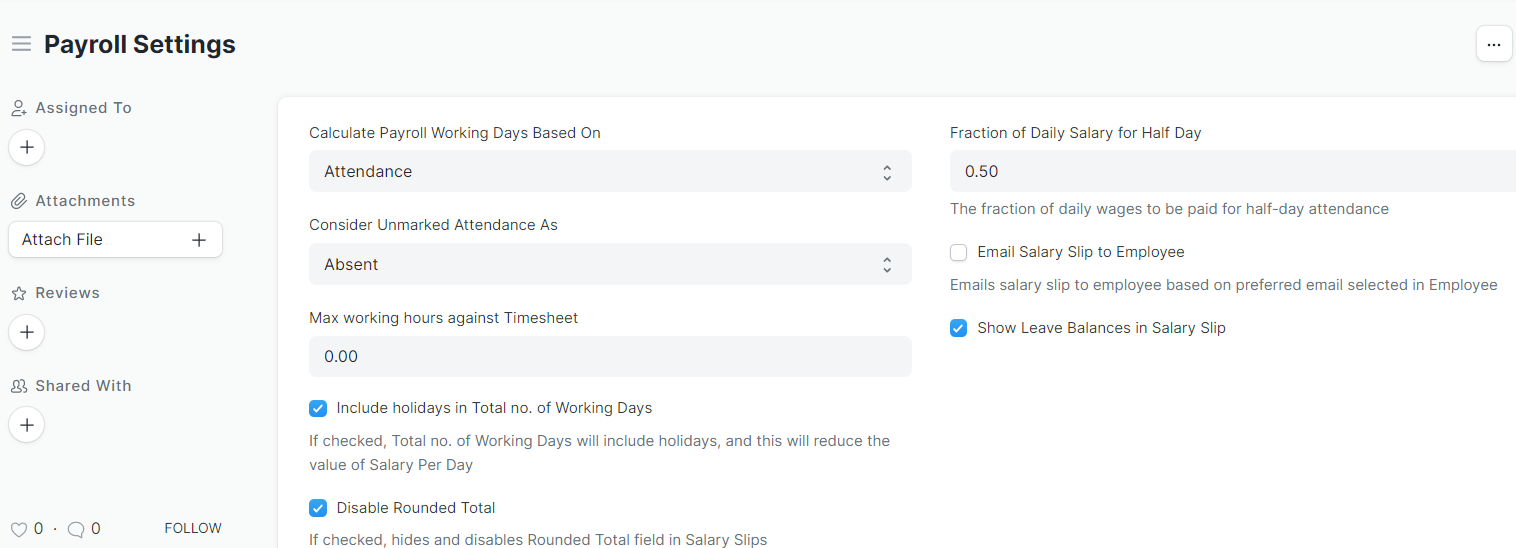1516x548 pixels.
Task: Enable Email Salary Slip to Employee
Action: 959,252
